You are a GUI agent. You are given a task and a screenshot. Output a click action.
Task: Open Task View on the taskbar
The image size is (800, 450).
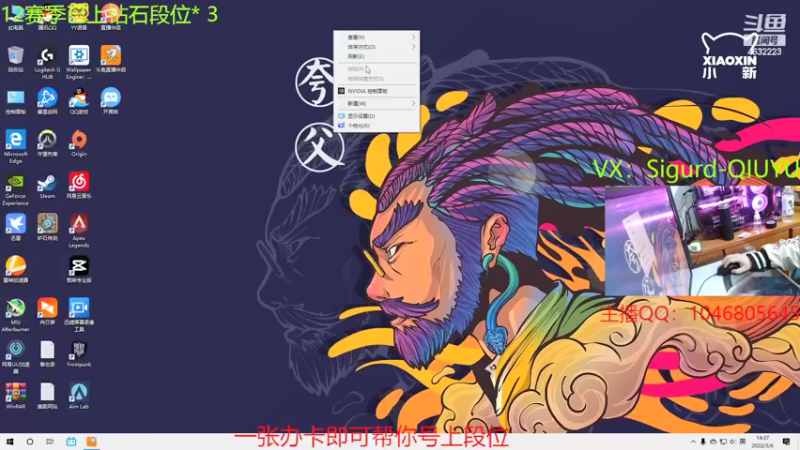point(49,442)
